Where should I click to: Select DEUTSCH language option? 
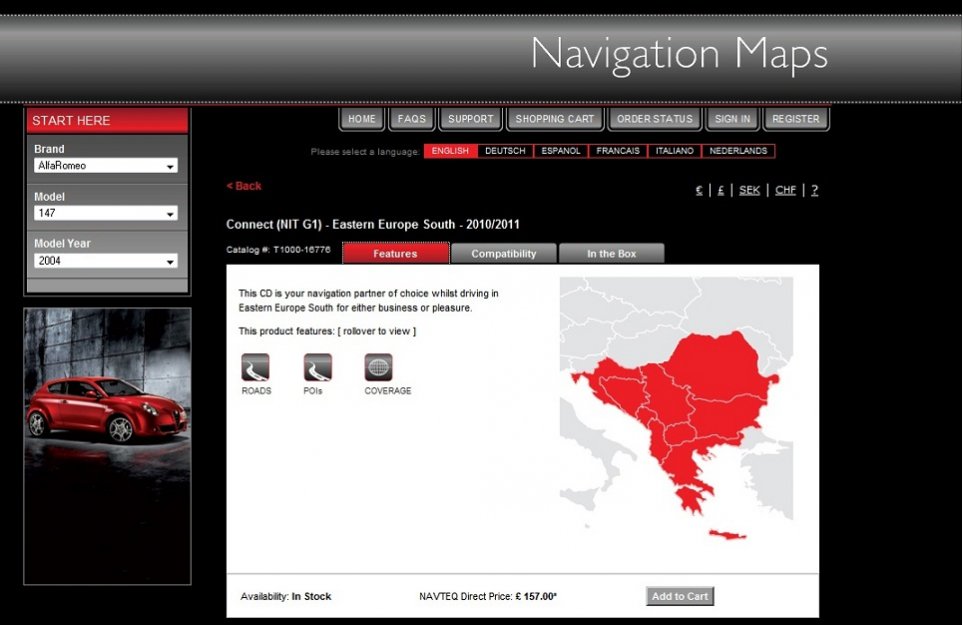point(505,151)
